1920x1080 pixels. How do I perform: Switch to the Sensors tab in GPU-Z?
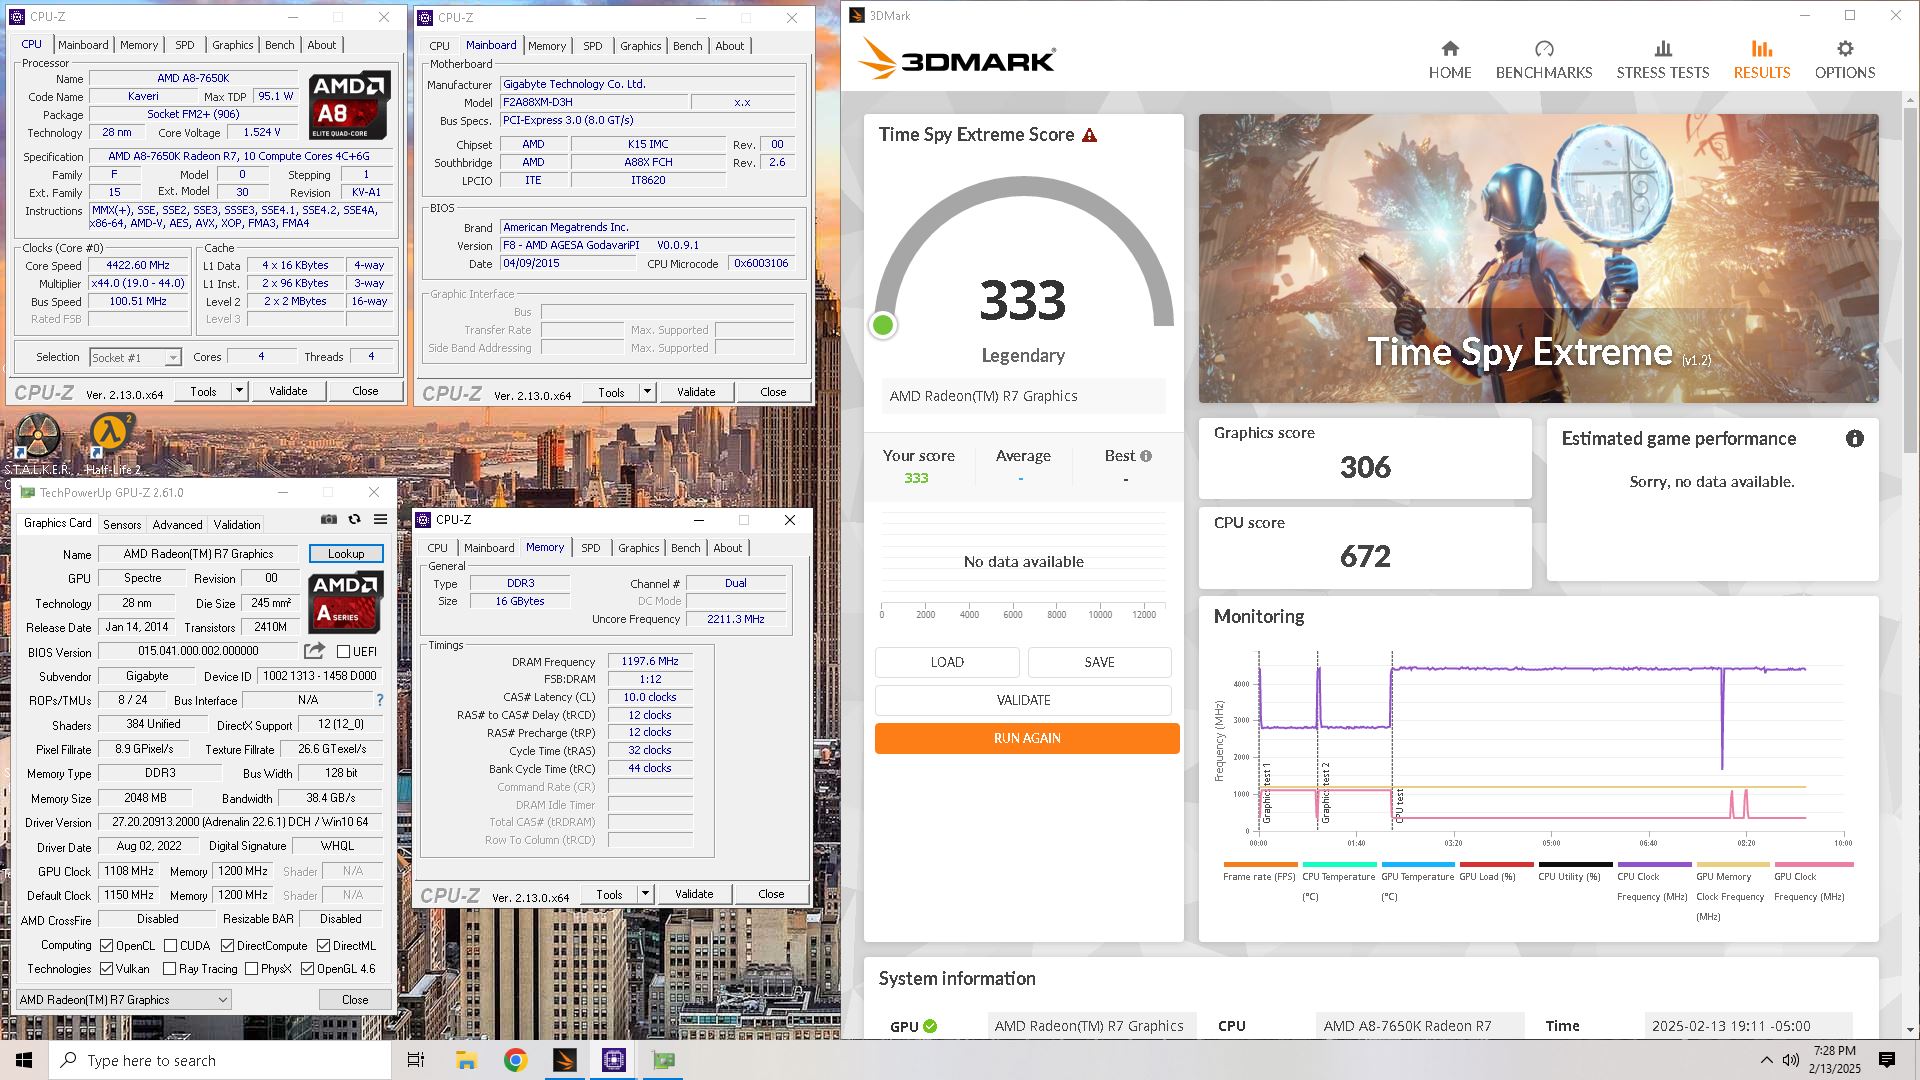pyautogui.click(x=122, y=525)
